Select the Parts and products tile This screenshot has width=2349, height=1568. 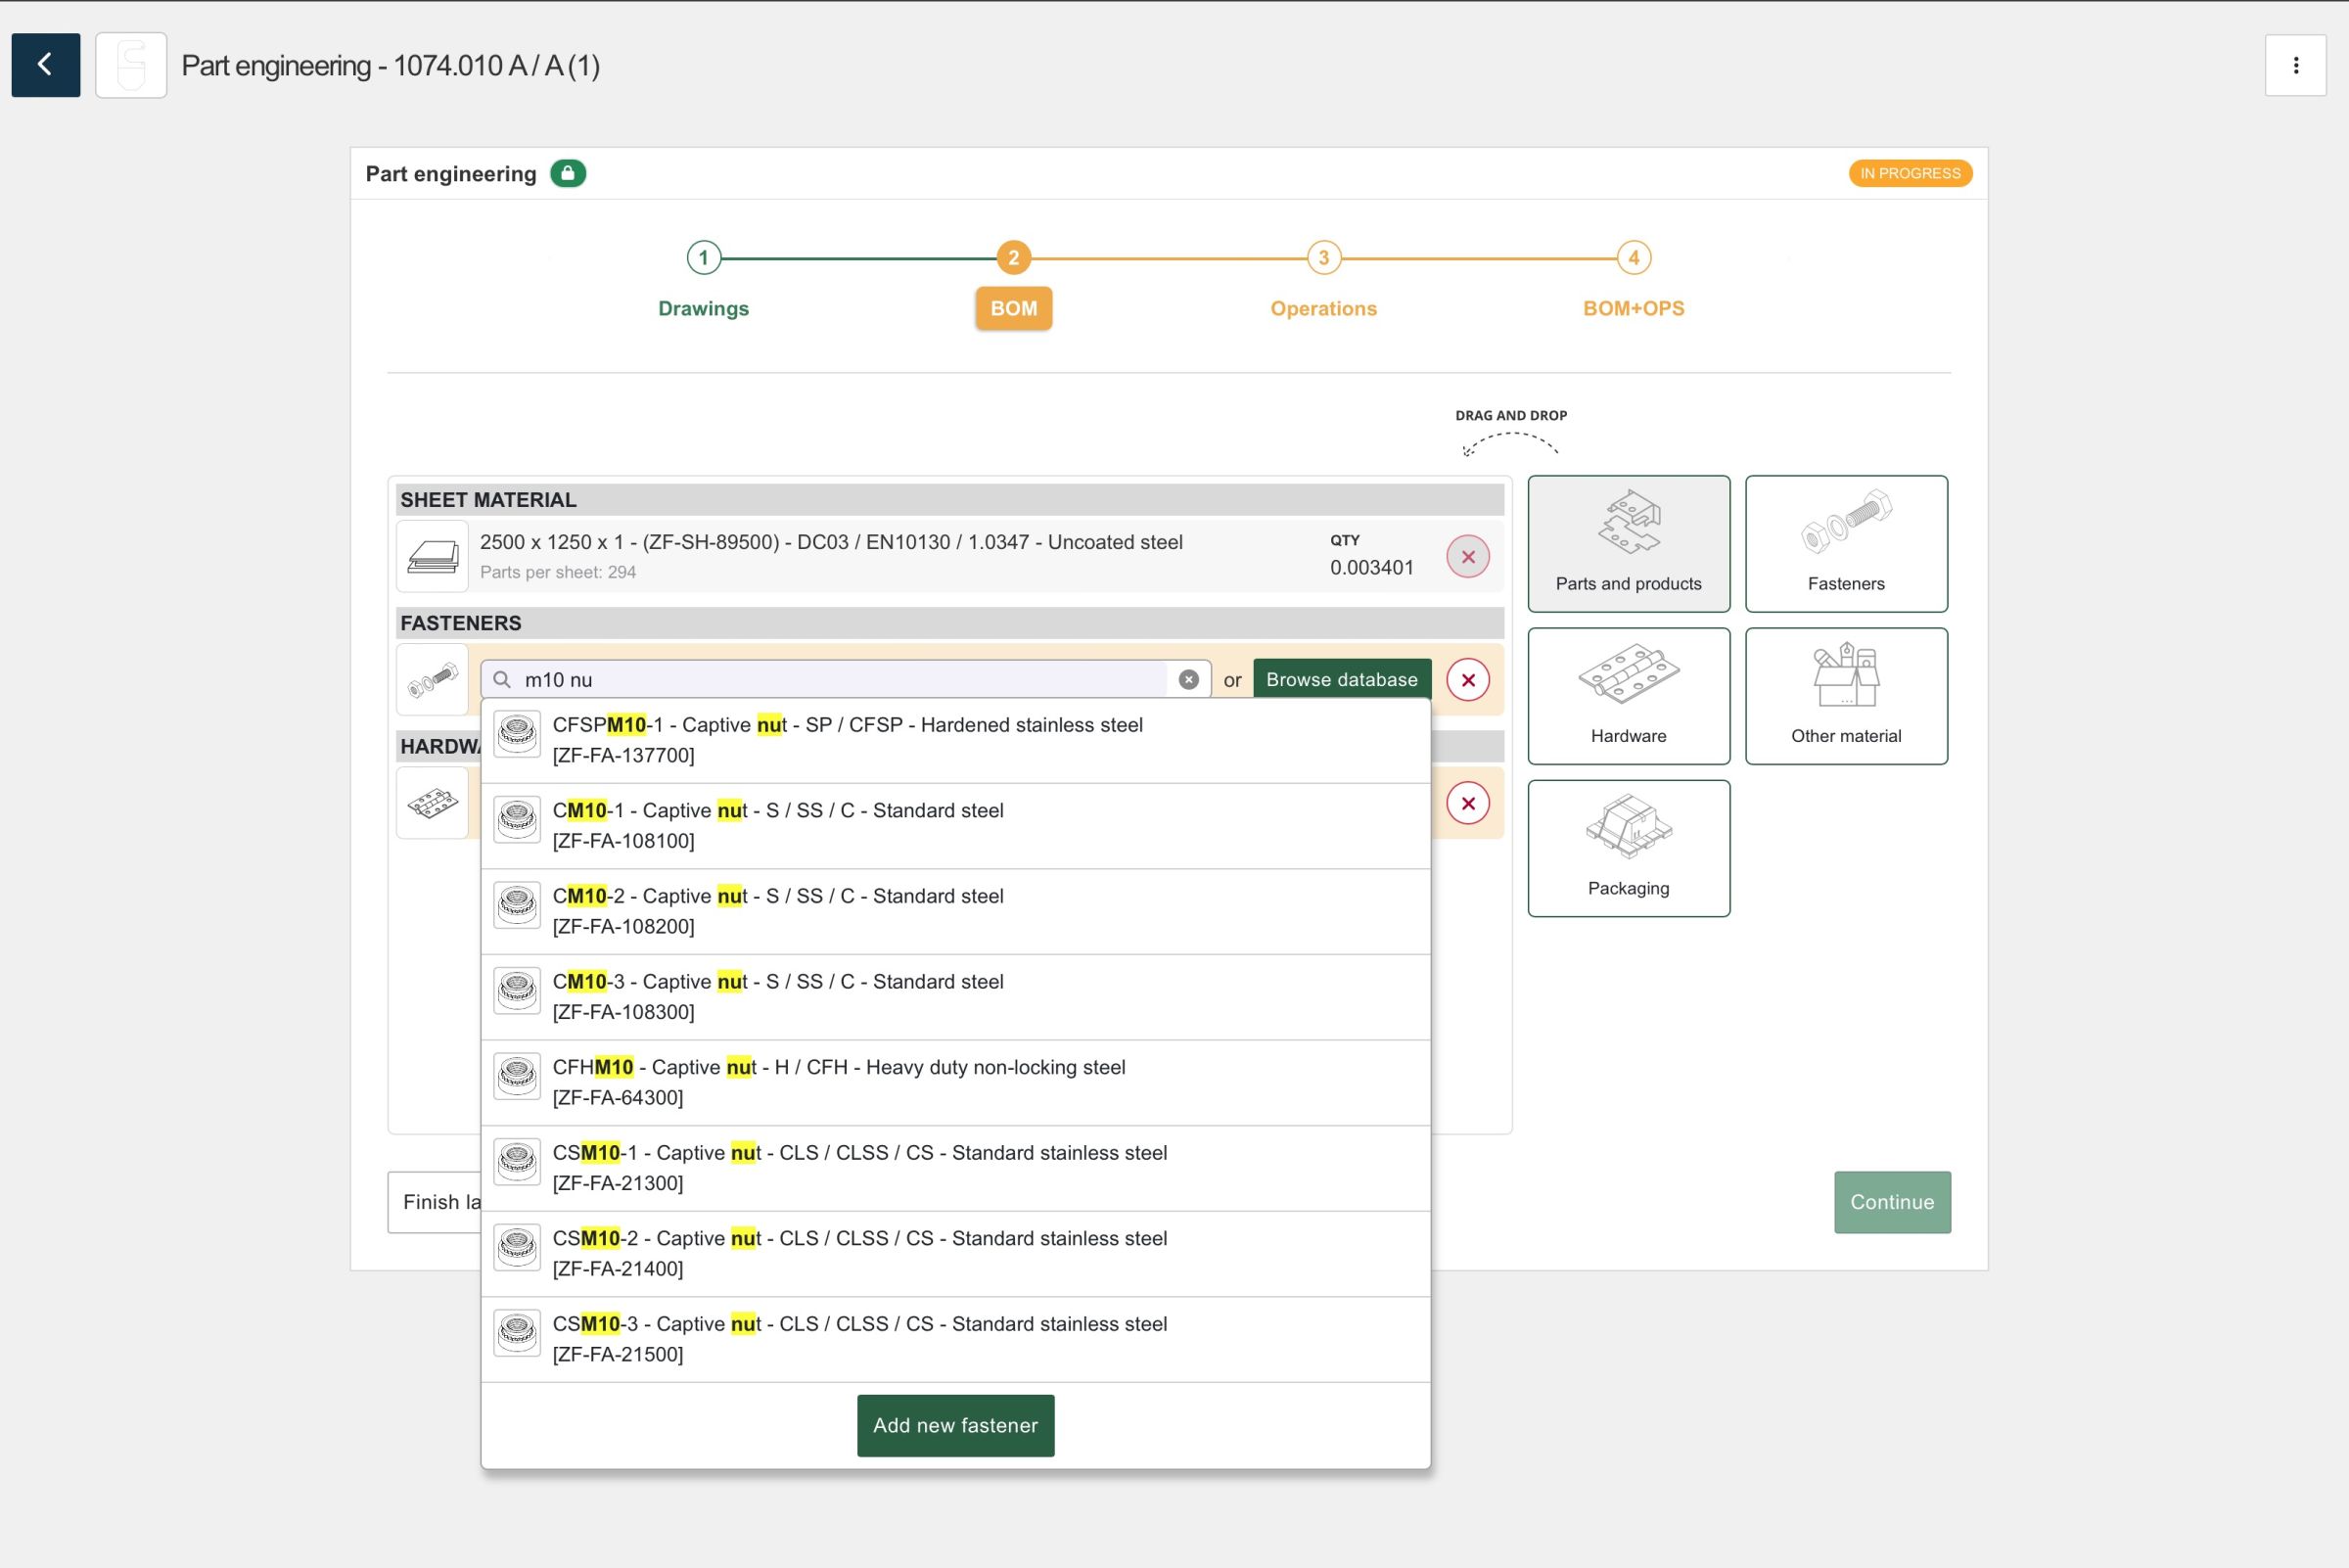click(1628, 543)
